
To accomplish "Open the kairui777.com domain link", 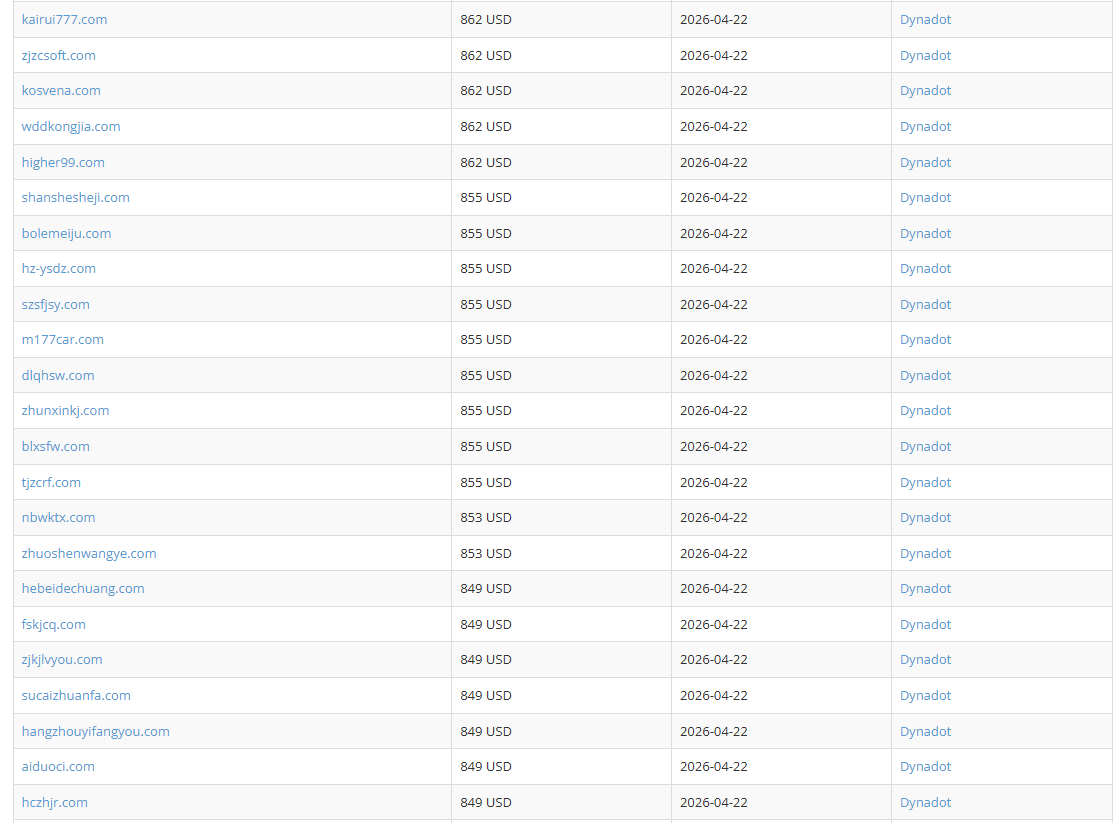I will point(65,20).
